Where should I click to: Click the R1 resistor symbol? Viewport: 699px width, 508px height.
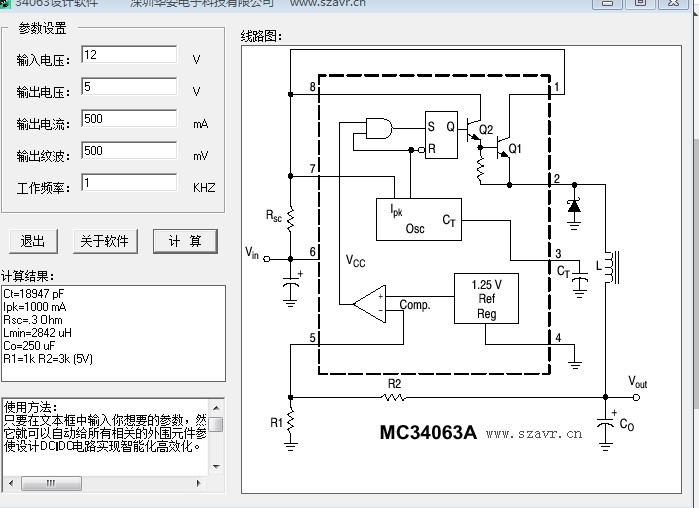click(291, 422)
